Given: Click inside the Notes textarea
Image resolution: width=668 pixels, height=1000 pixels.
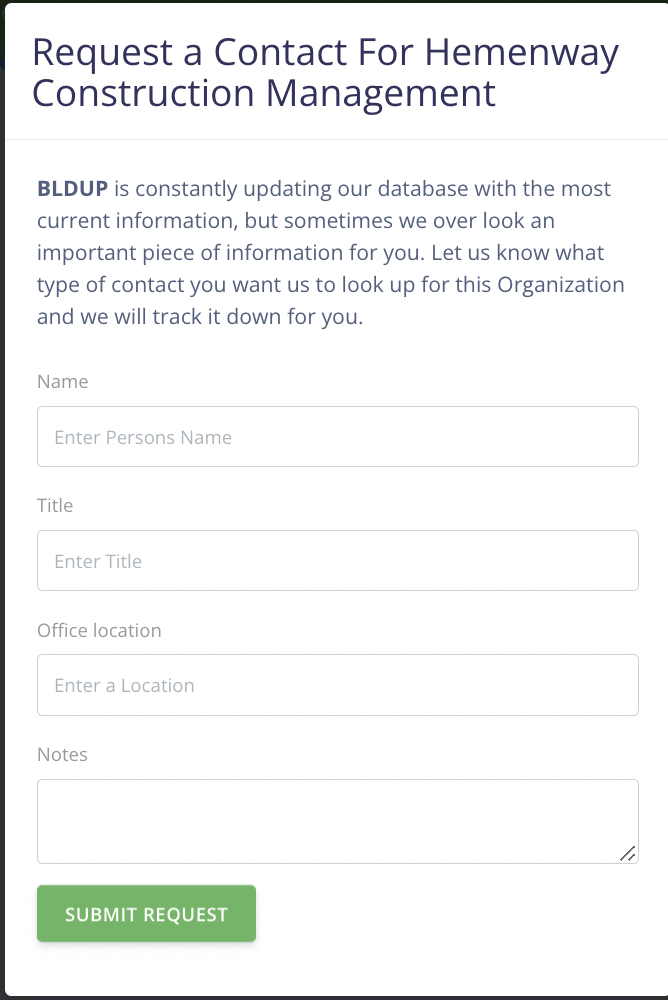Looking at the screenshot, I should pyautogui.click(x=337, y=820).
